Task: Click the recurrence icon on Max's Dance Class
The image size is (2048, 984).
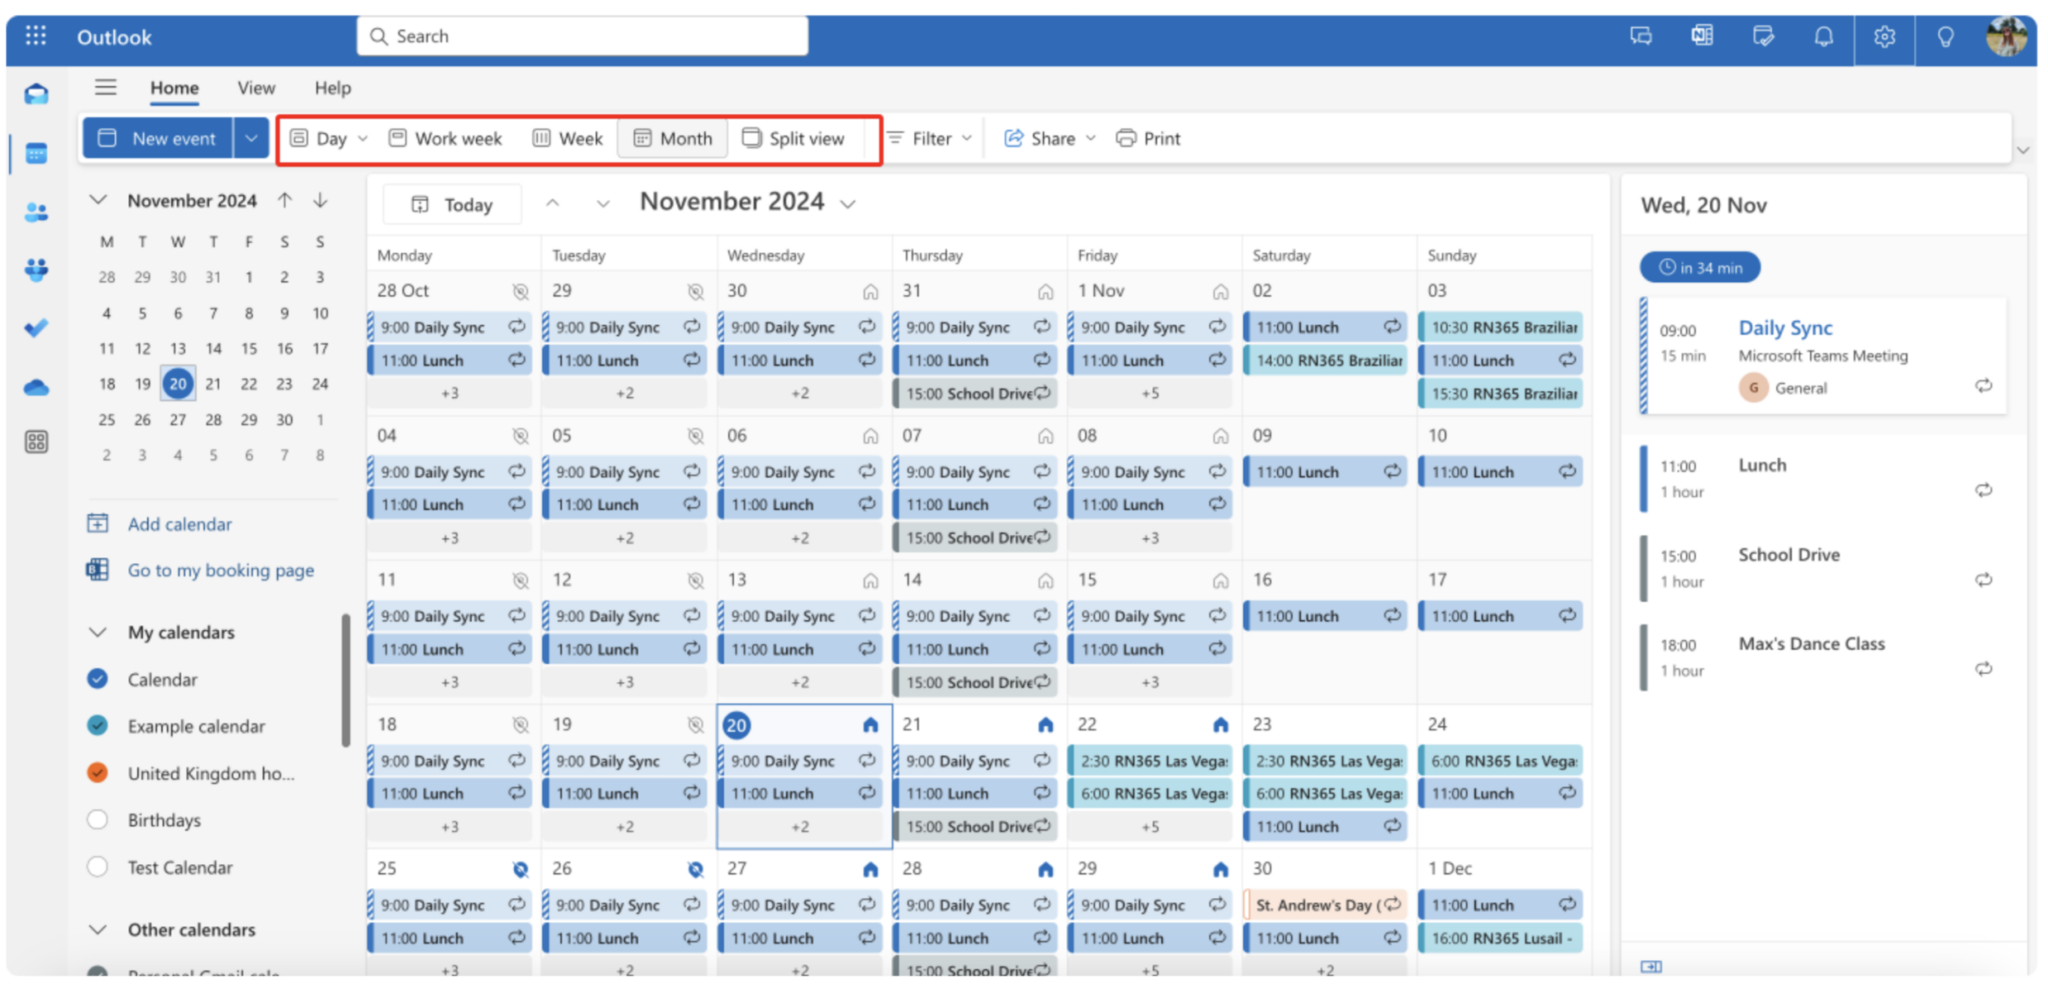Action: click(1984, 669)
